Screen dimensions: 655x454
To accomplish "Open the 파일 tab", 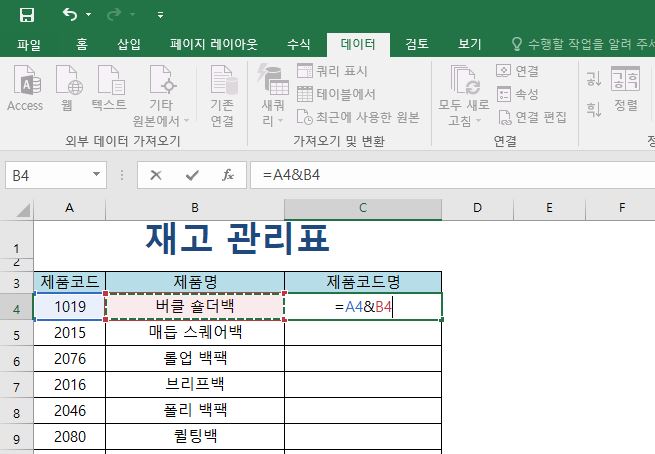I will [x=29, y=44].
